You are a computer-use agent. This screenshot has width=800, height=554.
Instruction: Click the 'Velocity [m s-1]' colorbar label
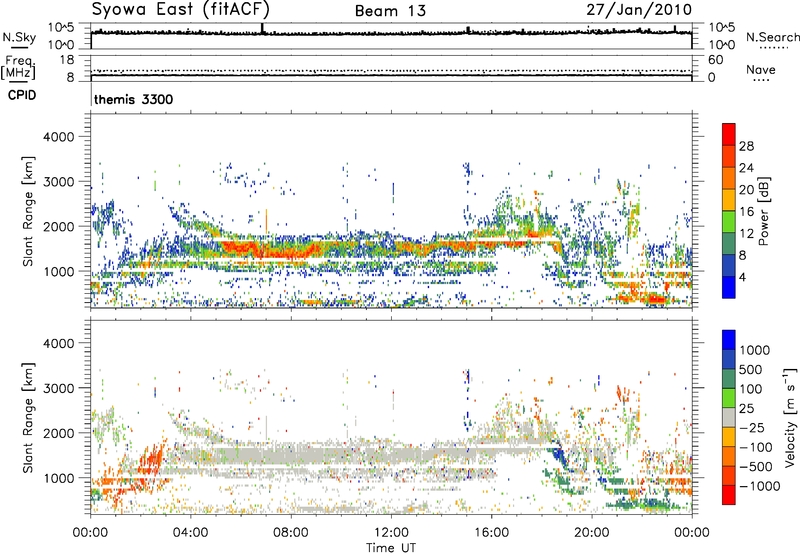point(790,417)
